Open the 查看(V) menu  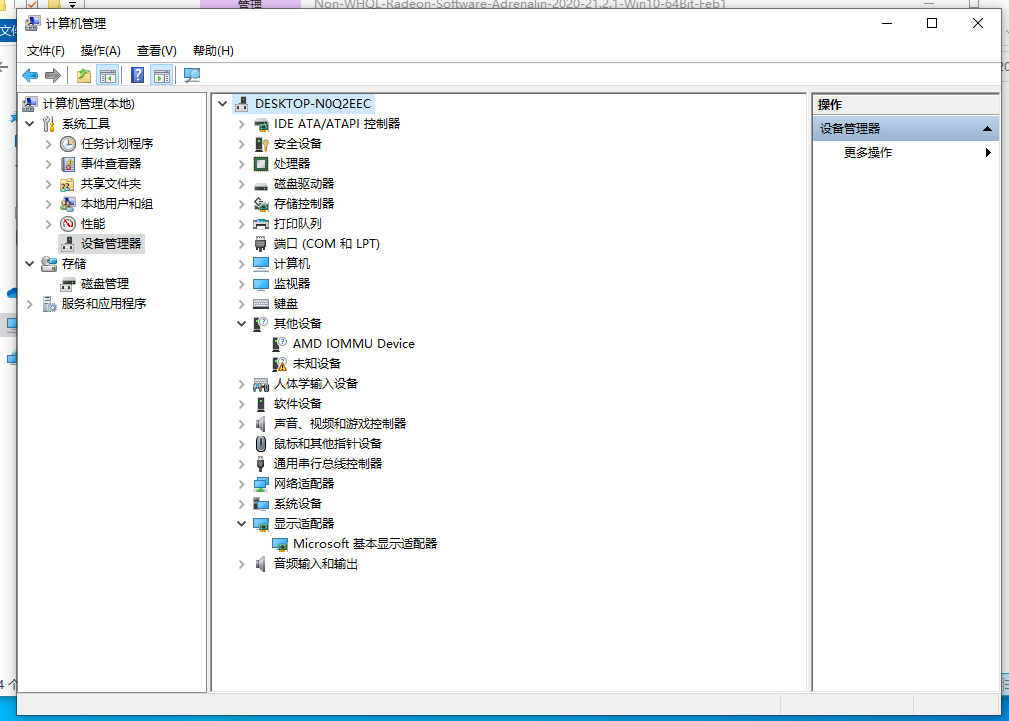[x=156, y=51]
